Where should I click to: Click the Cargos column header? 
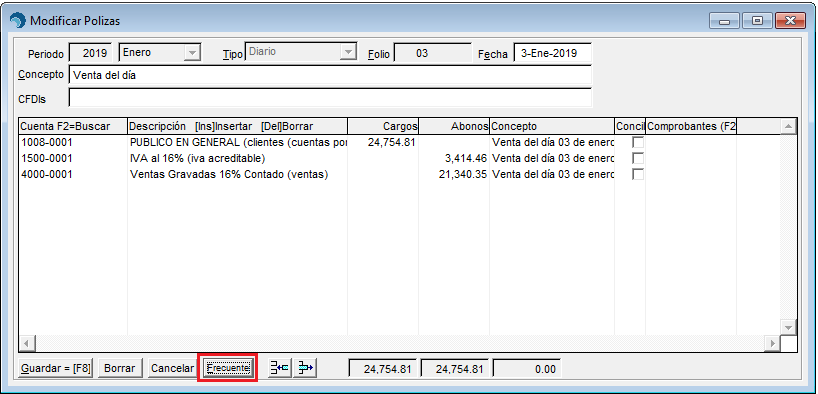(383, 126)
